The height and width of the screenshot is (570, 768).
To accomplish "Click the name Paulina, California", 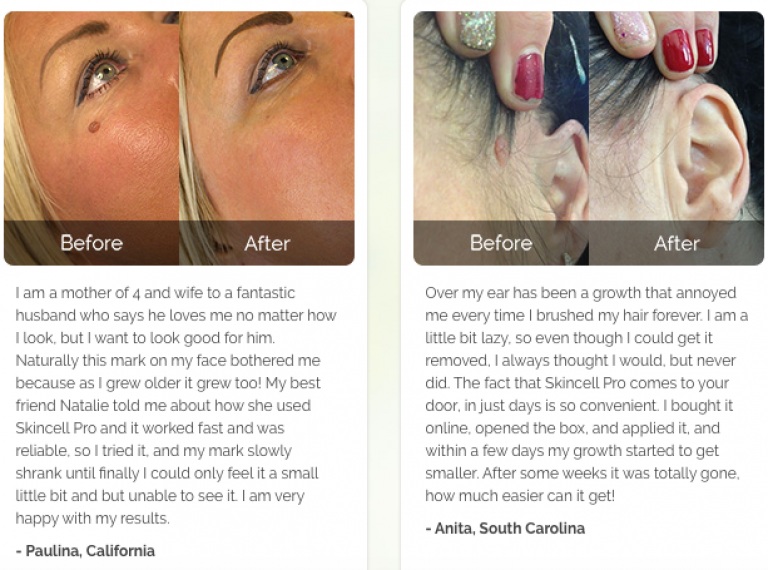I will [85, 551].
